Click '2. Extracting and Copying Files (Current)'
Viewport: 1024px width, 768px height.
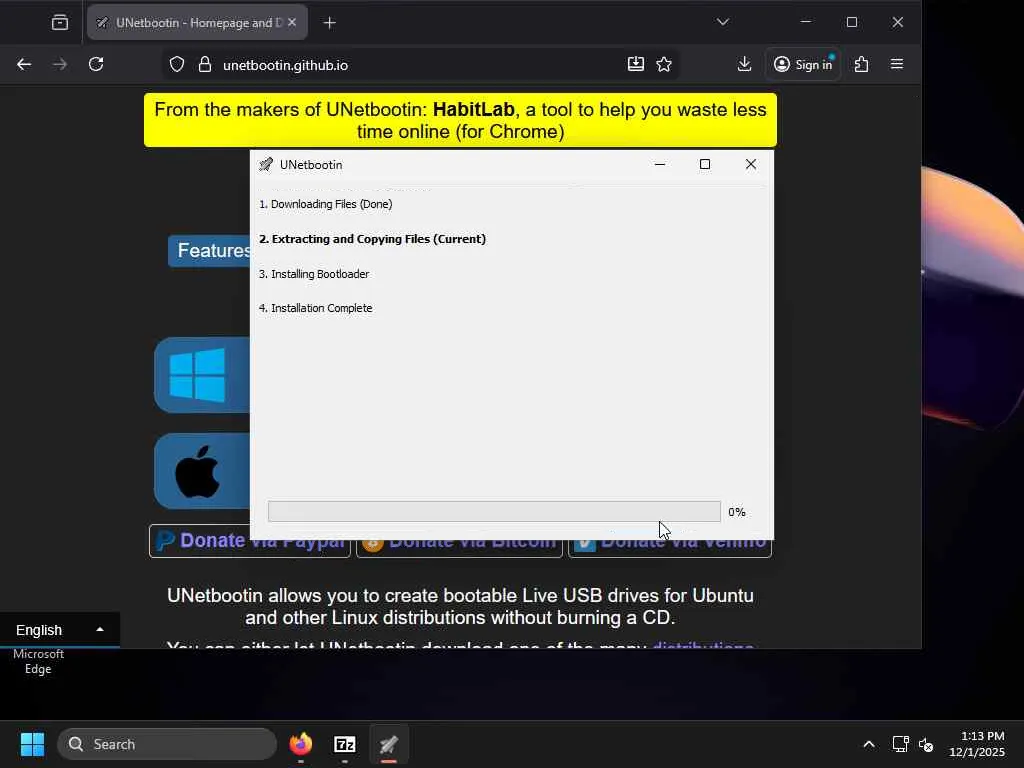tap(372, 239)
